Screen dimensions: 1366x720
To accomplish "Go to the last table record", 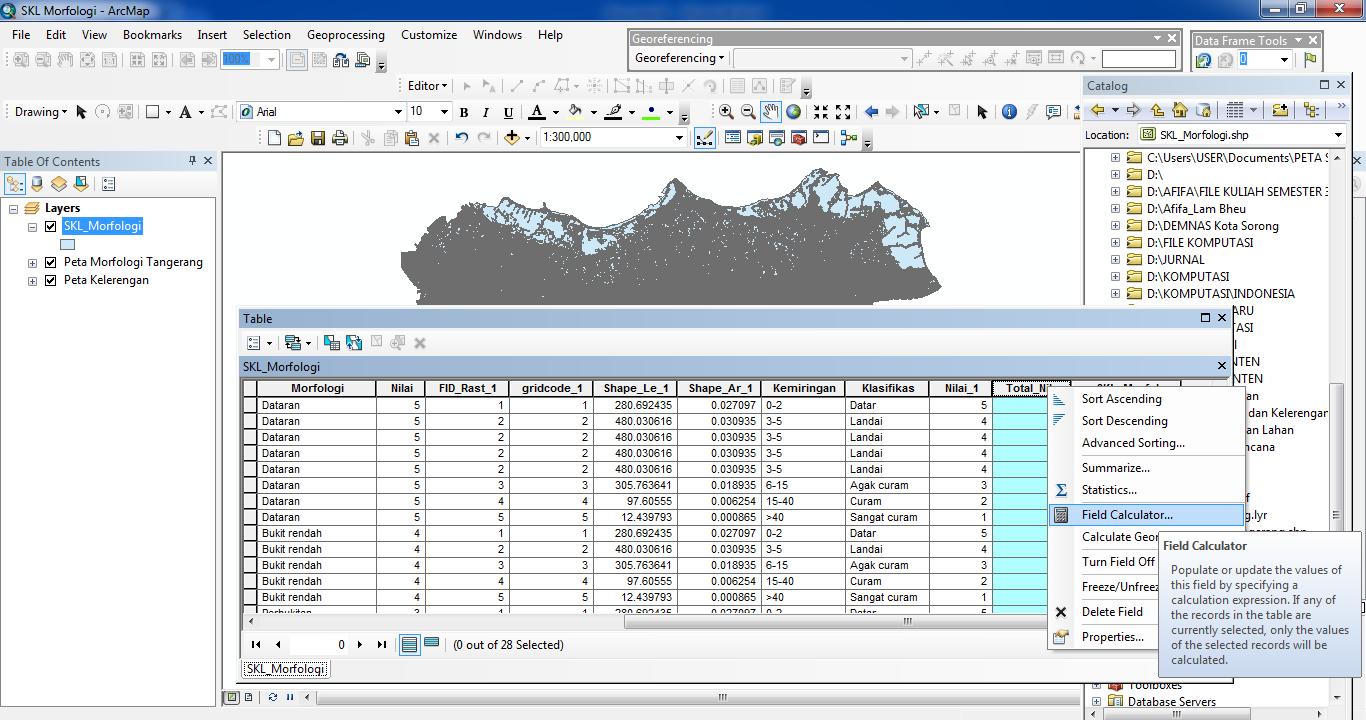I will pyautogui.click(x=381, y=645).
